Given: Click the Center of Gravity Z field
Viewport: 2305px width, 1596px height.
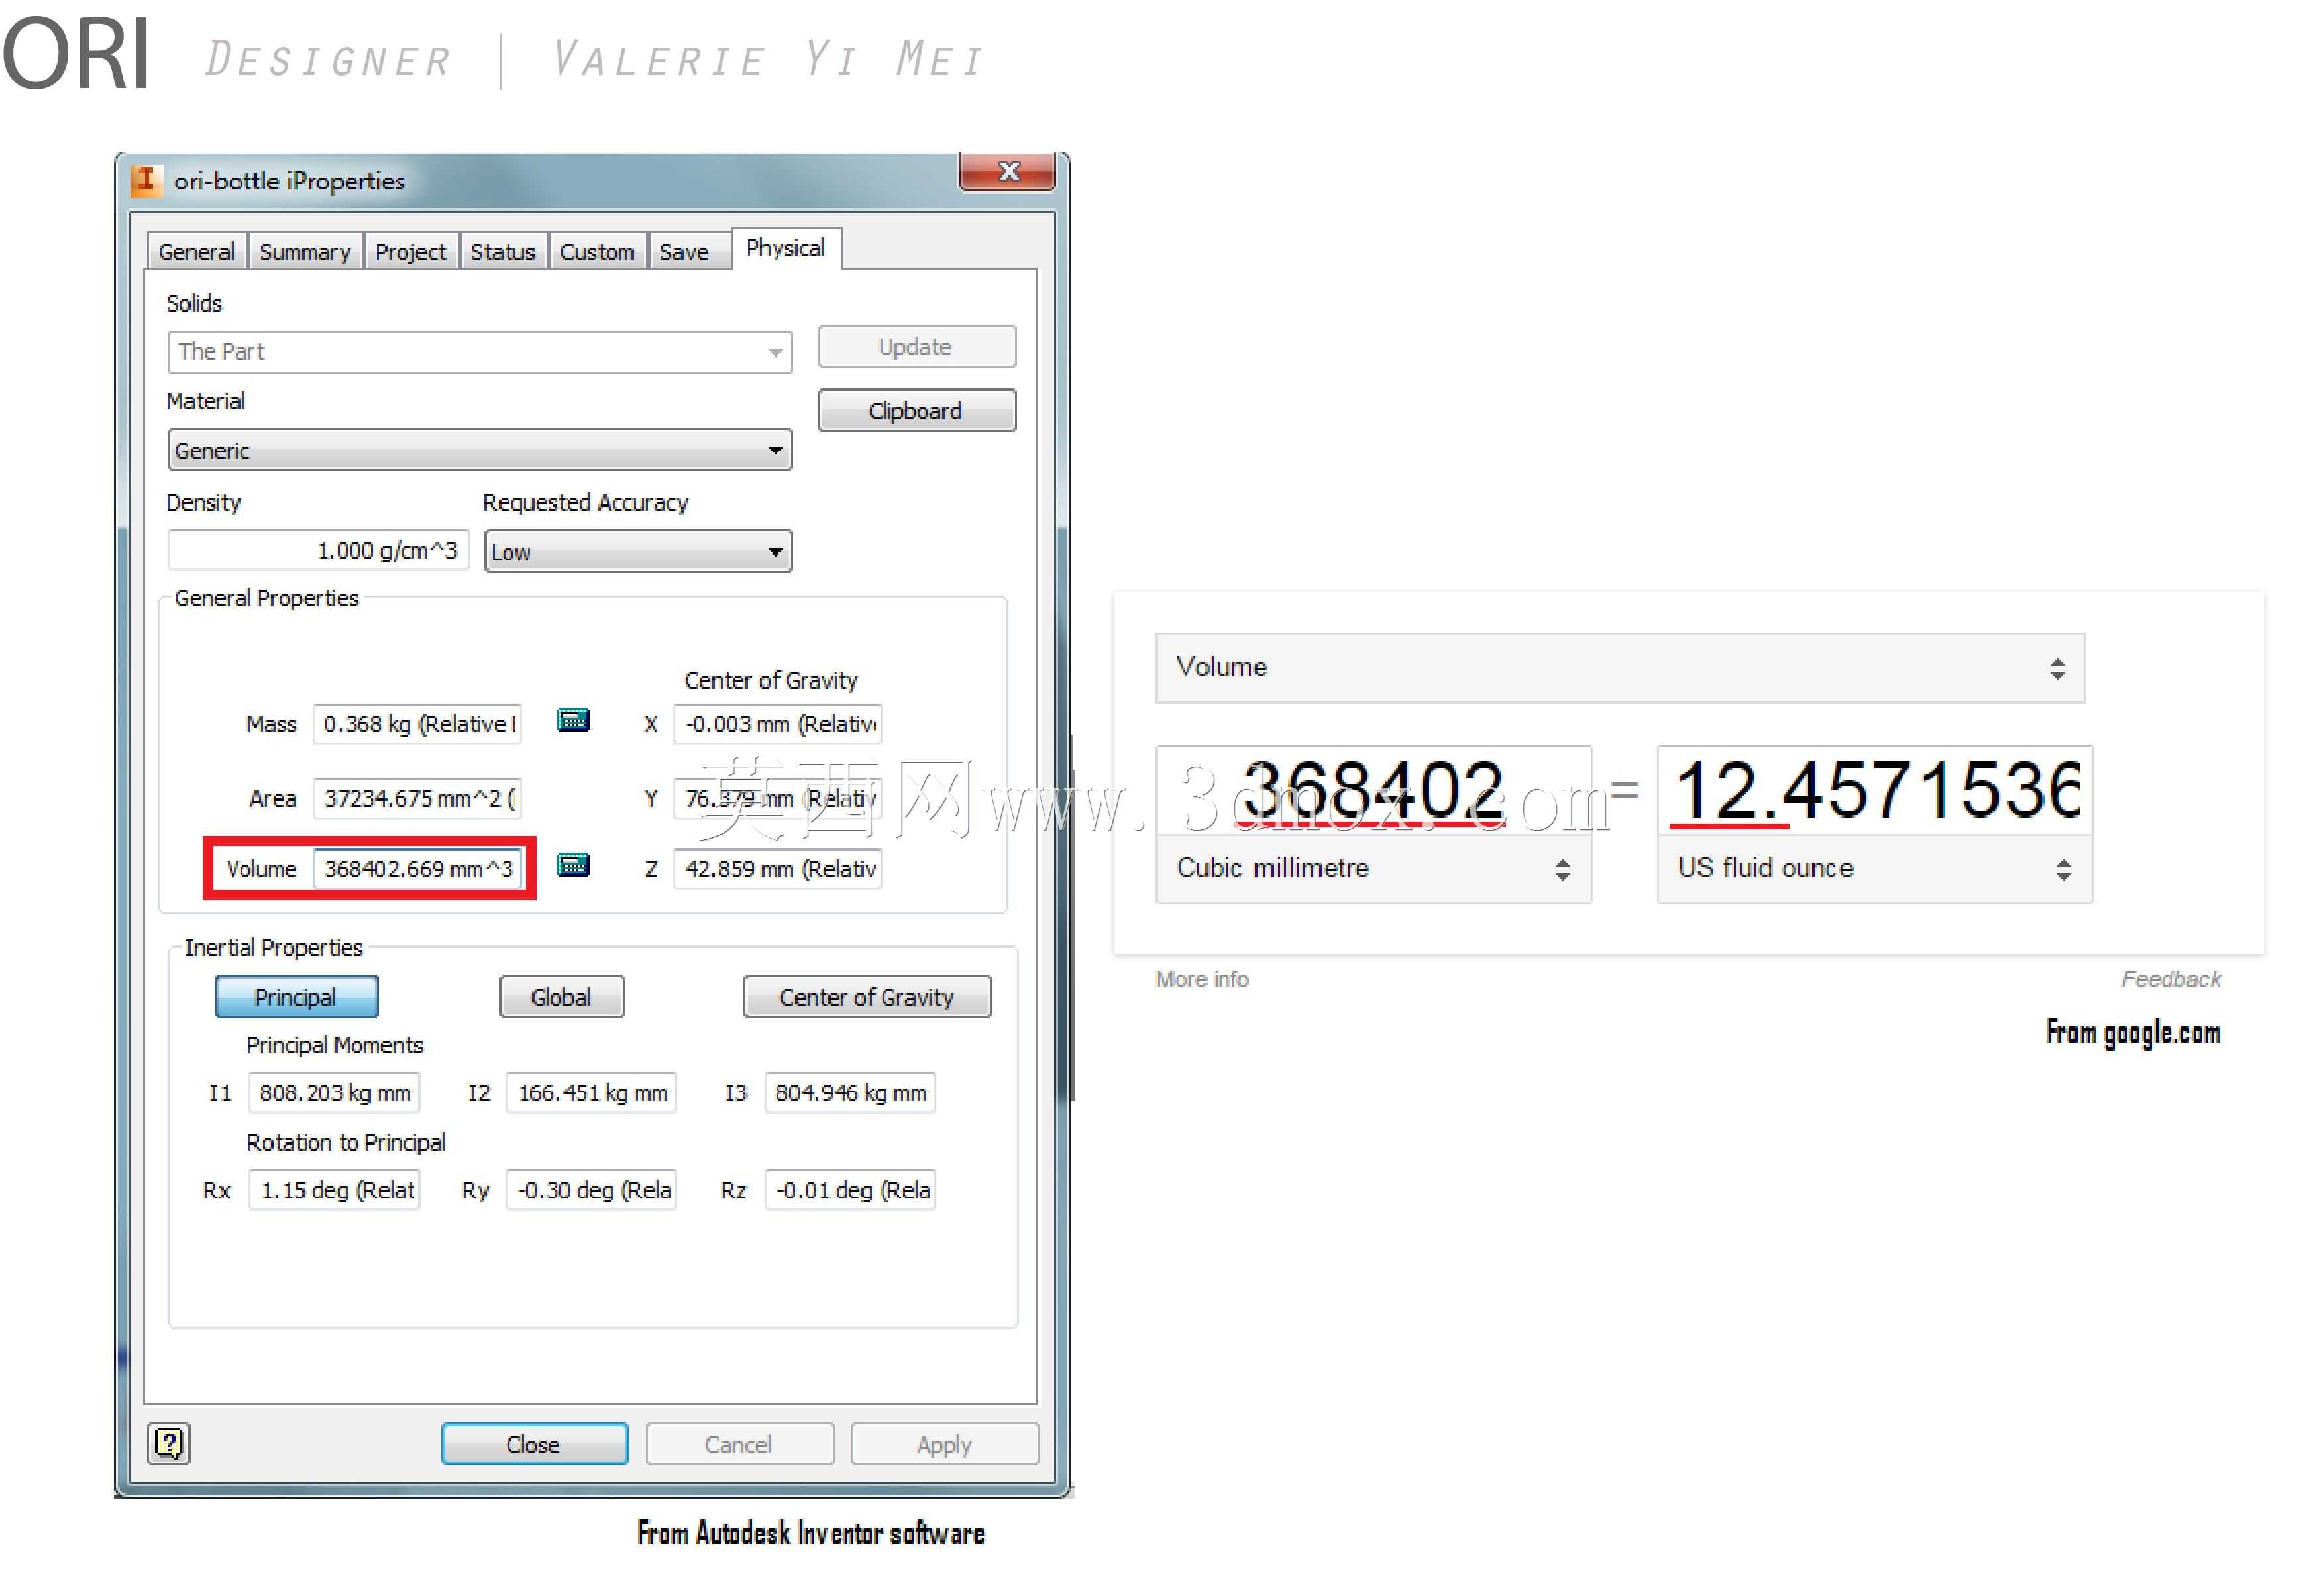Looking at the screenshot, I should click(x=778, y=869).
